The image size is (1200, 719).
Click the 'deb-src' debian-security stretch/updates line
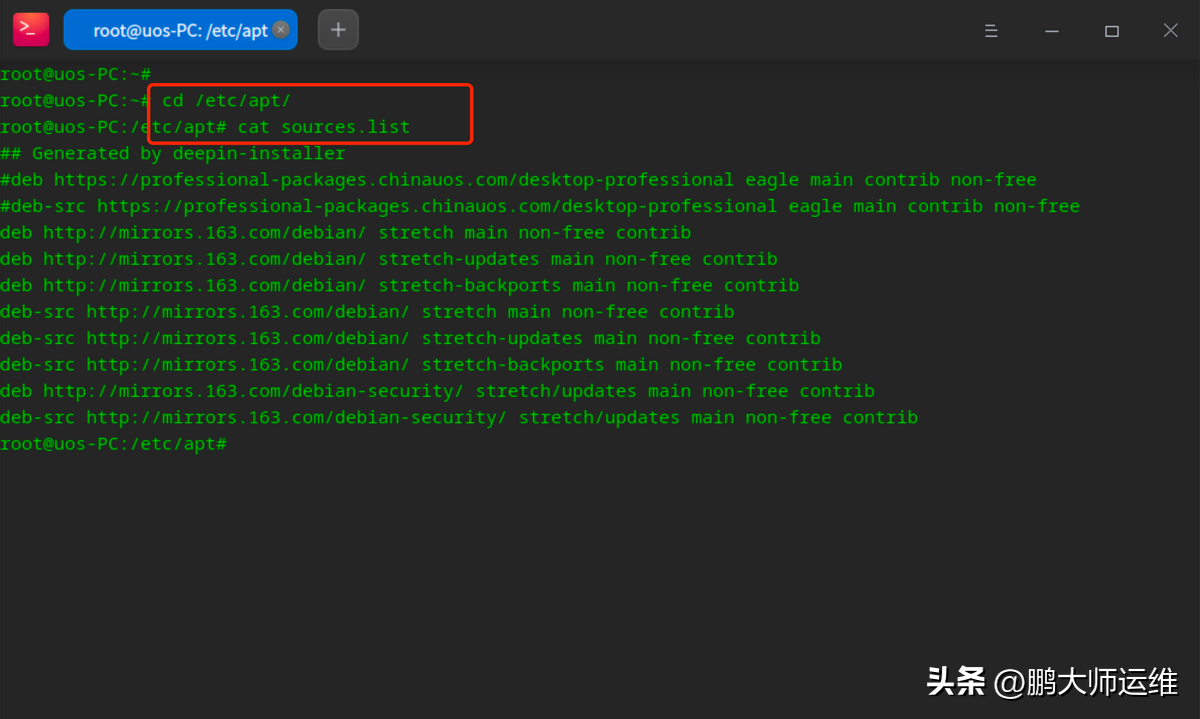459,417
